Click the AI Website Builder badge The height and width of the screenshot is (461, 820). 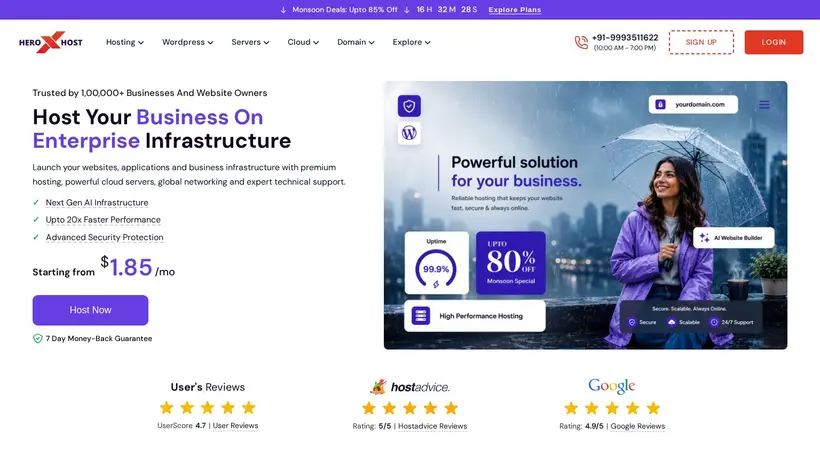(x=734, y=238)
